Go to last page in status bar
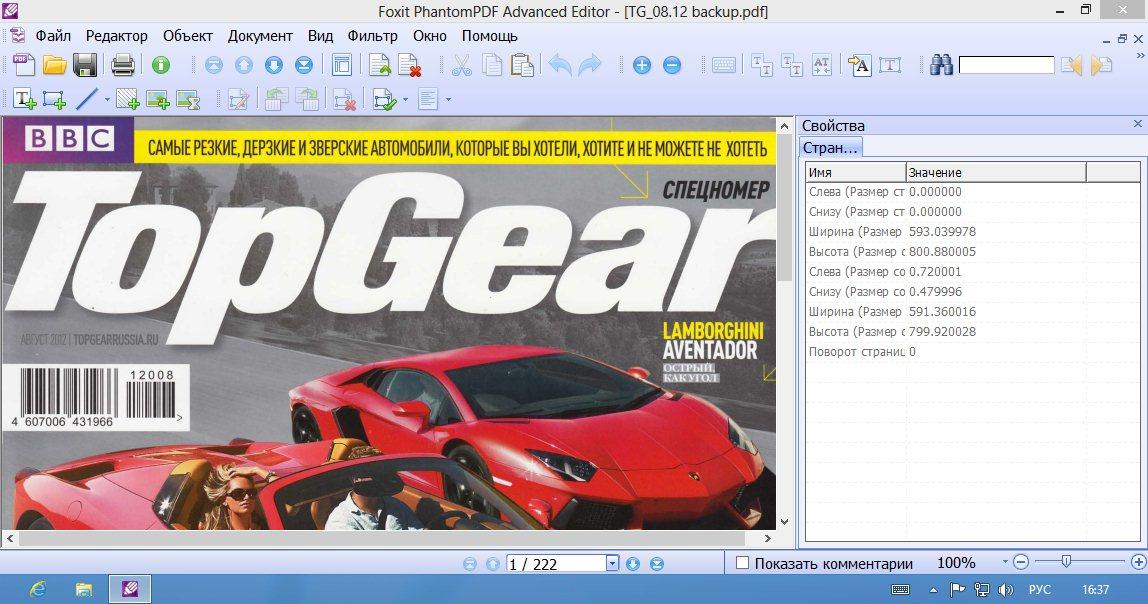 [657, 564]
